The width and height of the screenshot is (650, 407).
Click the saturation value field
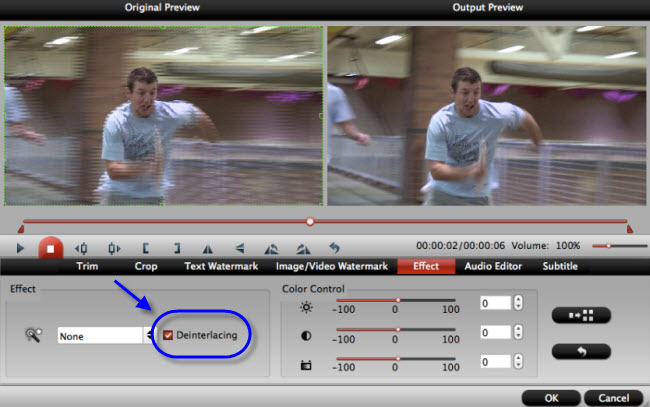point(495,362)
